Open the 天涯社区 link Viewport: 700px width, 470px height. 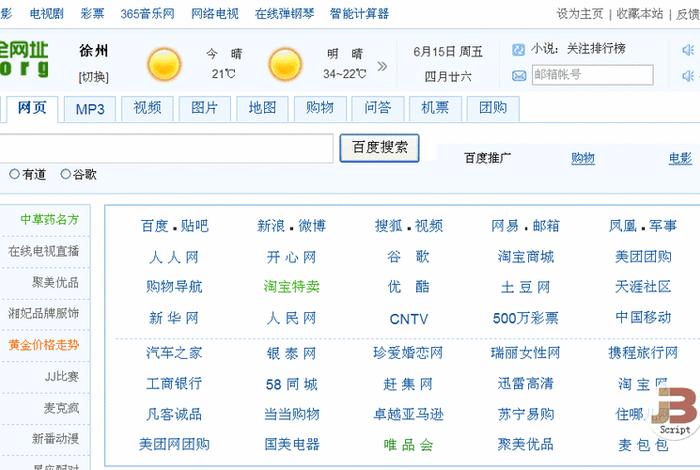point(643,287)
